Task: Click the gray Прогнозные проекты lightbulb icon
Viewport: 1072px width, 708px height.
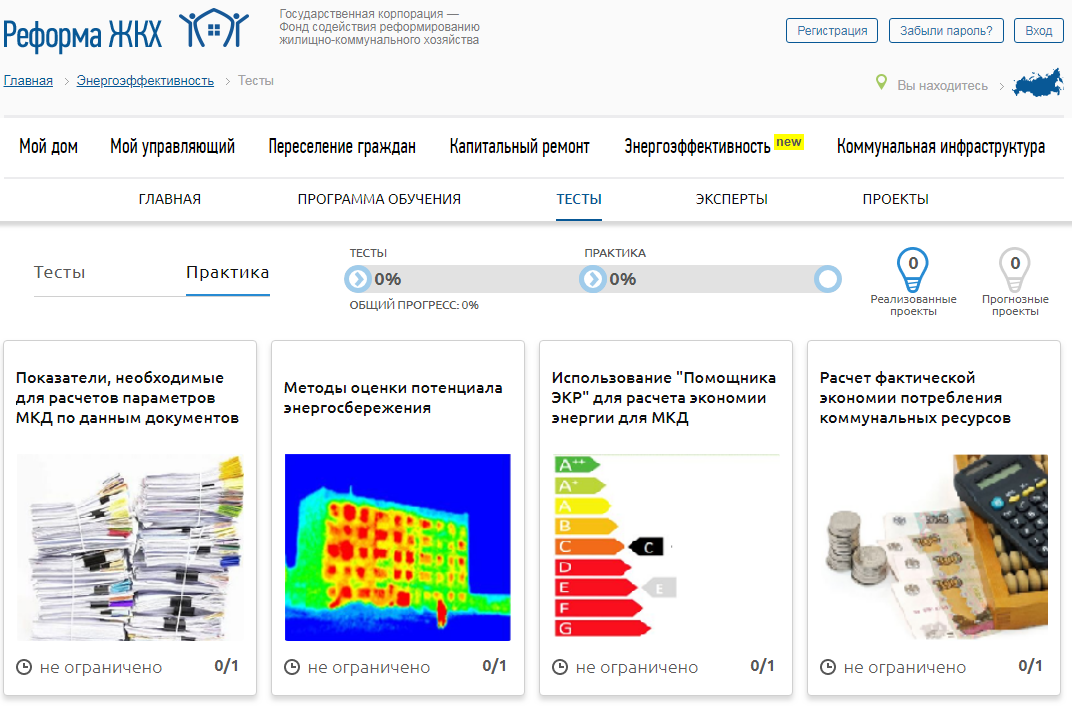Action: (x=1015, y=267)
